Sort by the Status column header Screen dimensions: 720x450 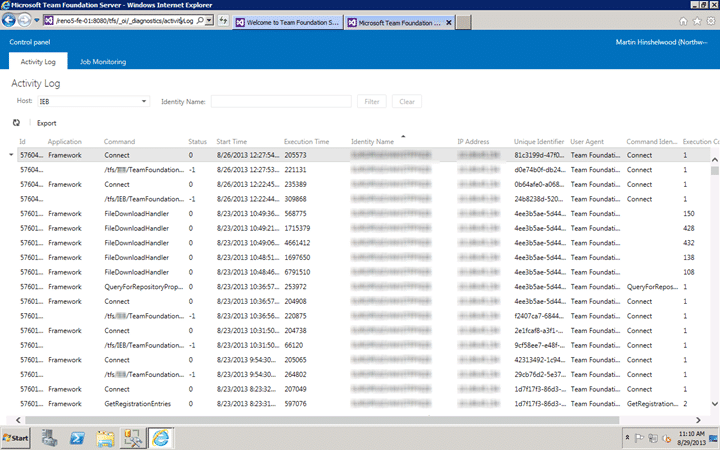[197, 141]
